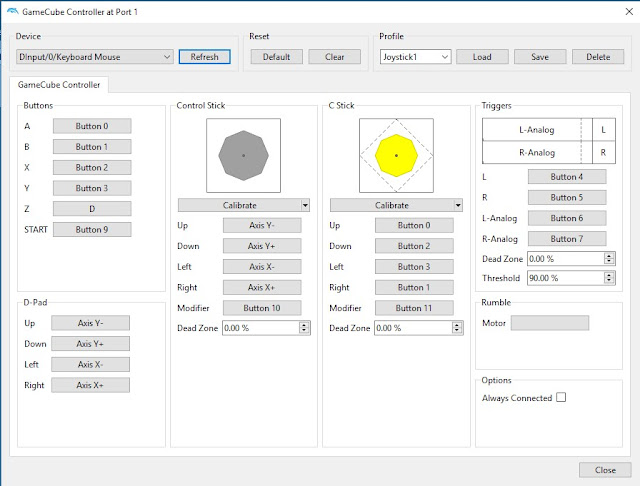Remap R trigger Button 5
This screenshot has width=640, height=486.
(567, 198)
